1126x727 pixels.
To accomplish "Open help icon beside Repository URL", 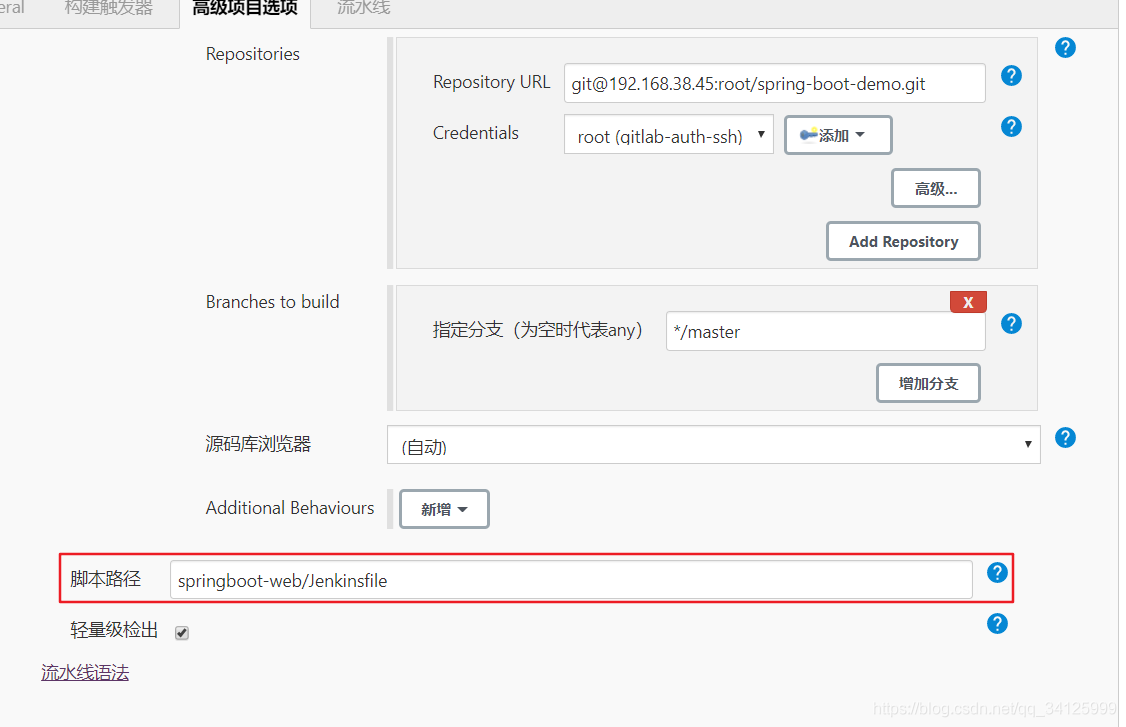I will click(1011, 75).
